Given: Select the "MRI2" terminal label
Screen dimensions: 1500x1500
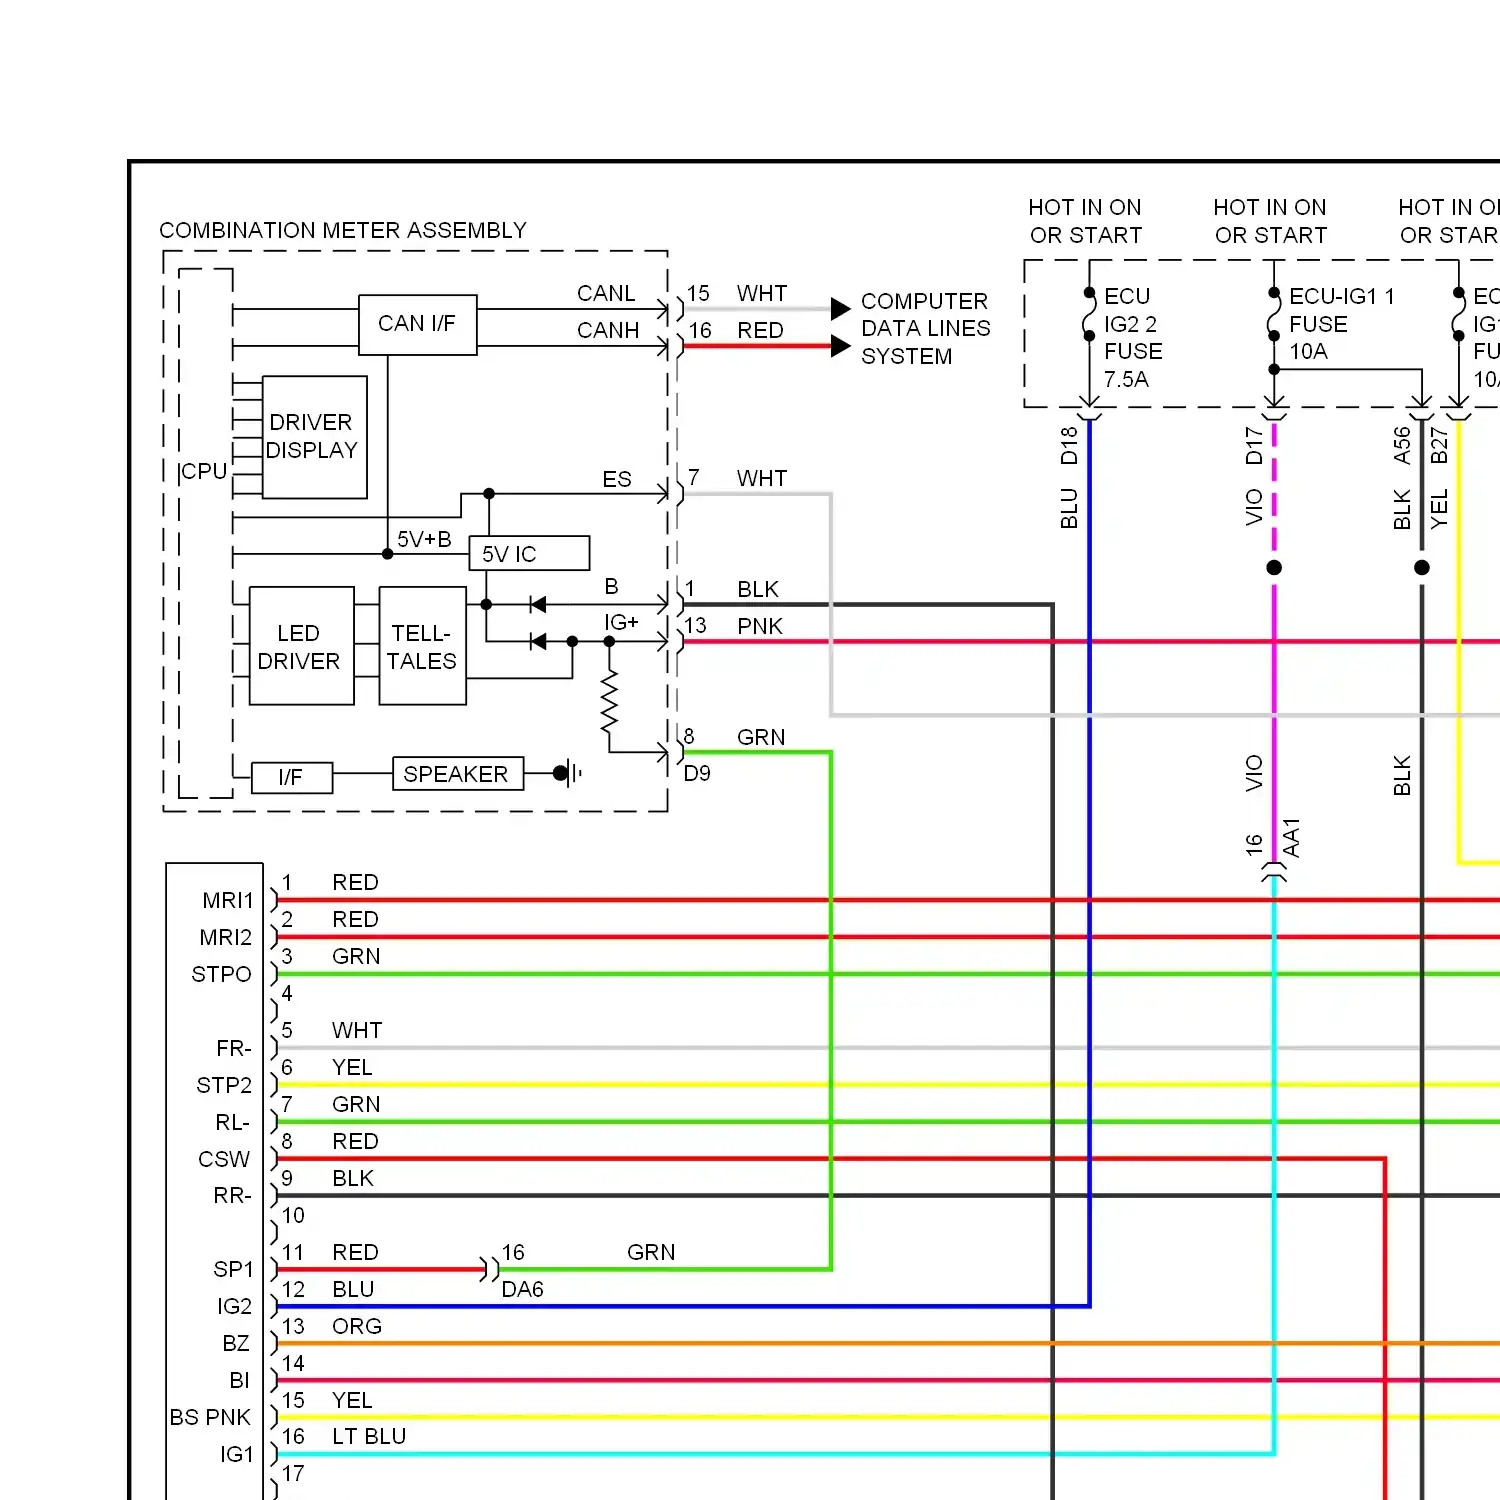Looking at the screenshot, I should pyautogui.click(x=226, y=937).
